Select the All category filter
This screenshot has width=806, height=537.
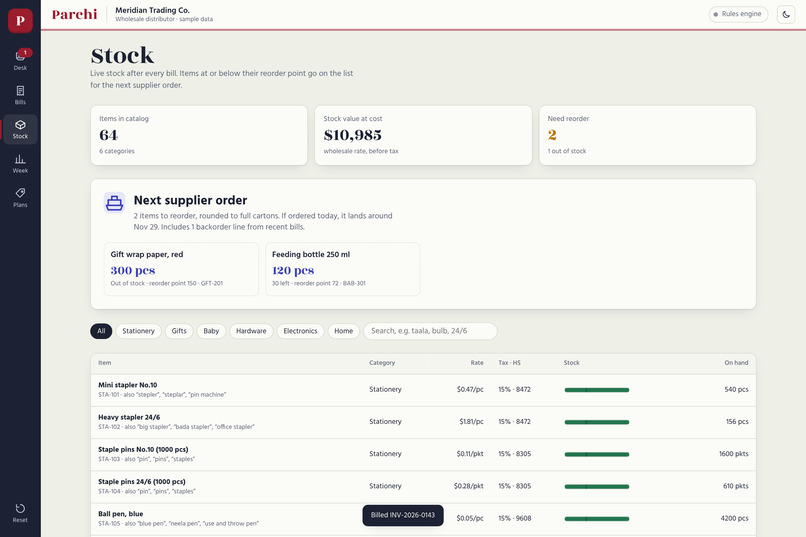pyautogui.click(x=101, y=331)
